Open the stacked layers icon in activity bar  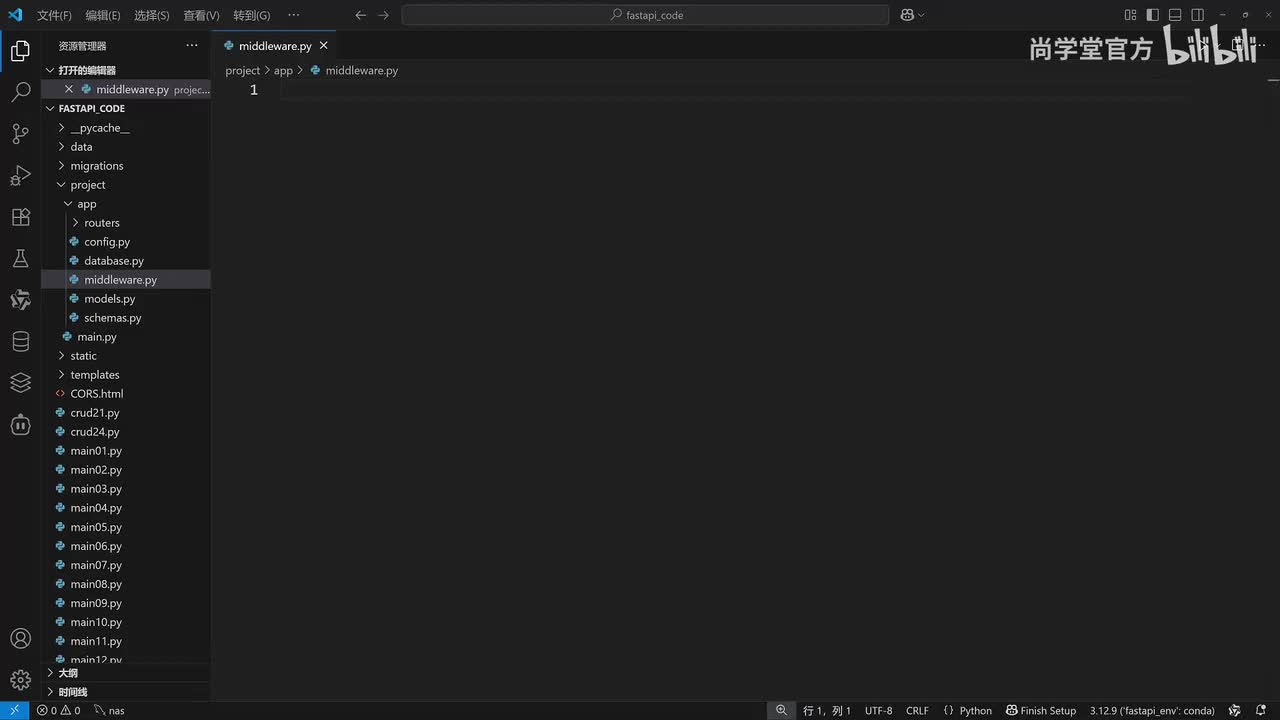(20, 383)
